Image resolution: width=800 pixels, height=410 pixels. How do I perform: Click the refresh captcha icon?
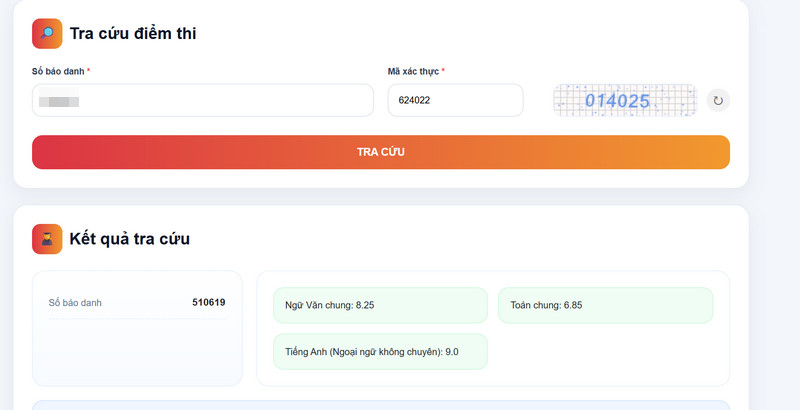coord(718,100)
